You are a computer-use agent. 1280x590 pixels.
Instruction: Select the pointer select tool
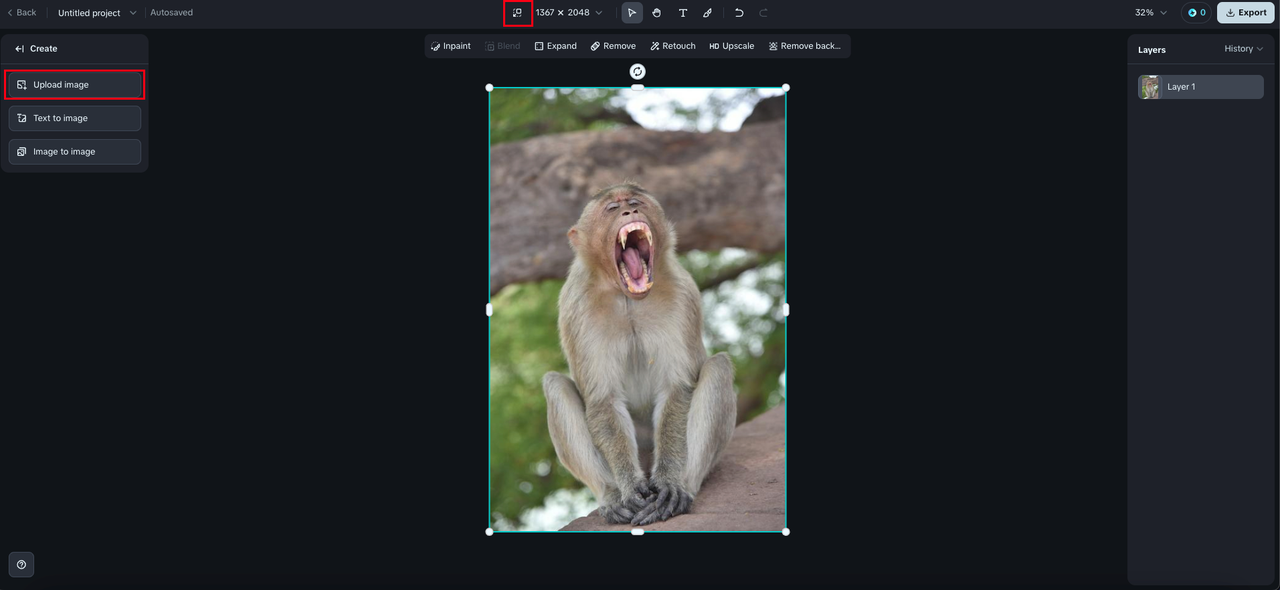pyautogui.click(x=632, y=13)
